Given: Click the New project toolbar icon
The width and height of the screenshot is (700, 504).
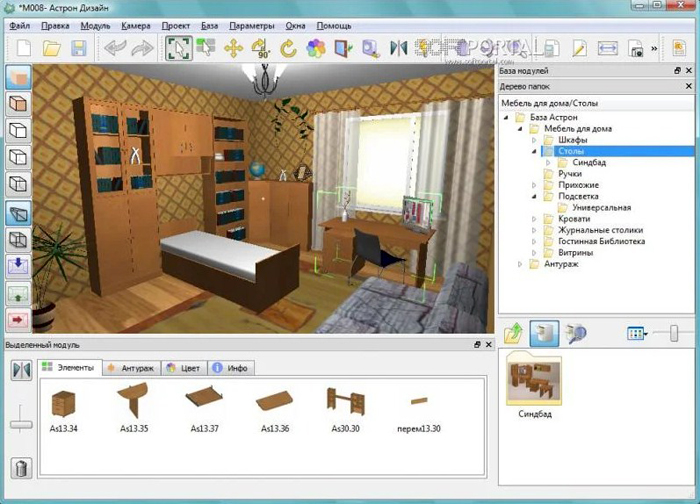Looking at the screenshot, I should click(23, 48).
